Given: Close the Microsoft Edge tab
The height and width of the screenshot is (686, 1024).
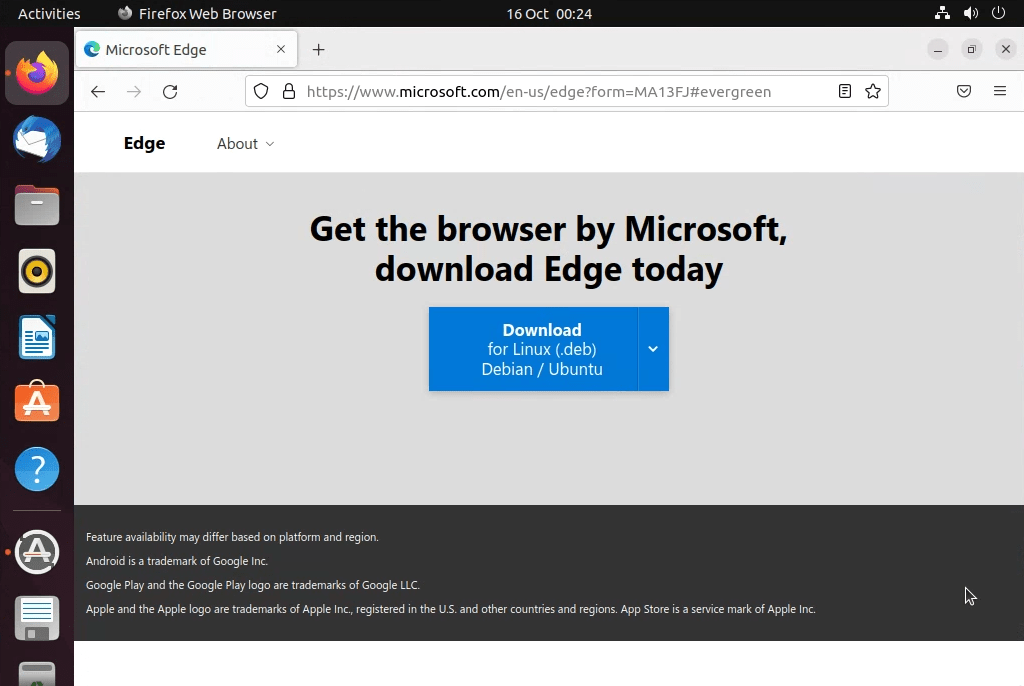Looking at the screenshot, I should pyautogui.click(x=281, y=50).
